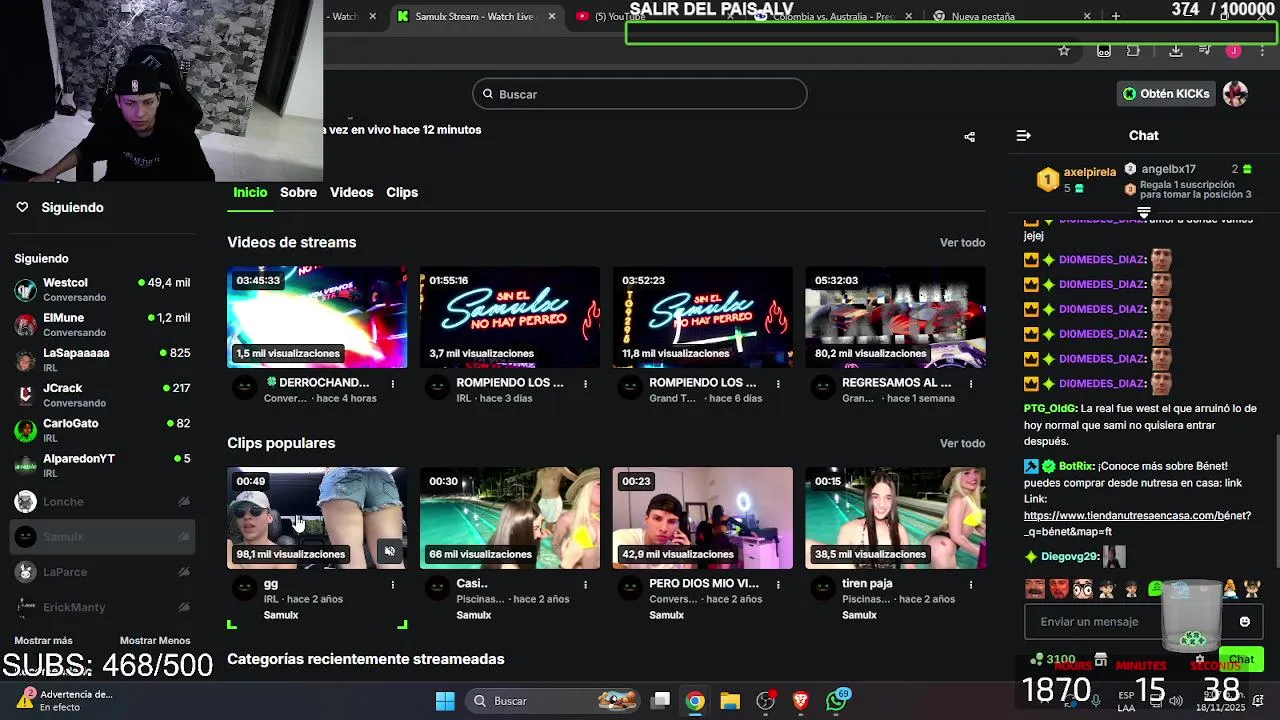Screen dimensions: 1280x720
Task: Open options for the REGRESAMOS AL... video
Action: [971, 383]
